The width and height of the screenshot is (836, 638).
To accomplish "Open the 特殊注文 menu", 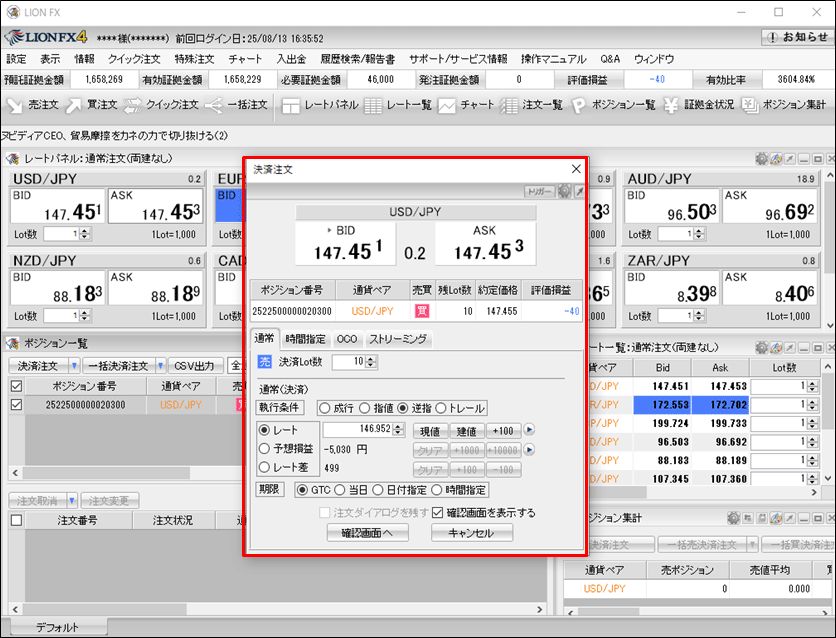I will click(194, 59).
